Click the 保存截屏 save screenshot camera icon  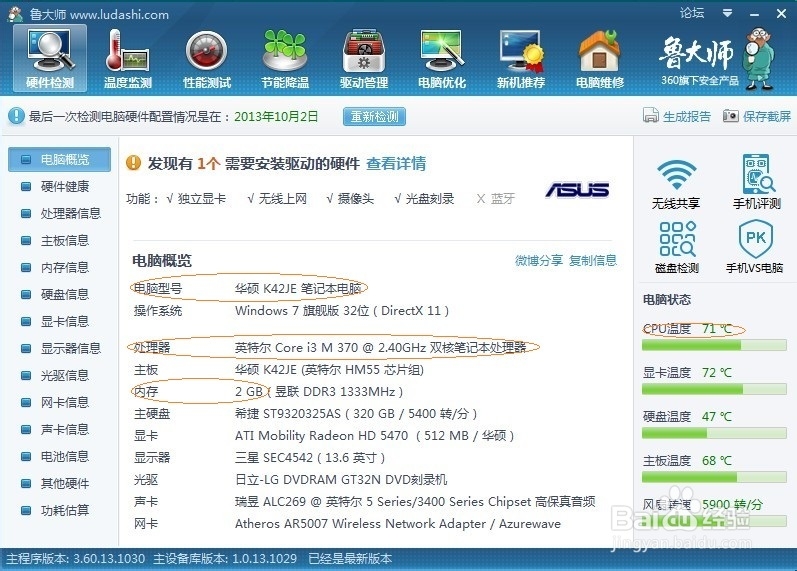[x=730, y=115]
